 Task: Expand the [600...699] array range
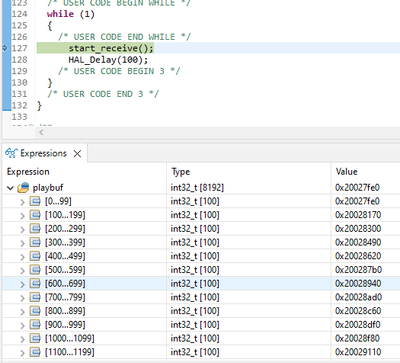pyautogui.click(x=22, y=284)
